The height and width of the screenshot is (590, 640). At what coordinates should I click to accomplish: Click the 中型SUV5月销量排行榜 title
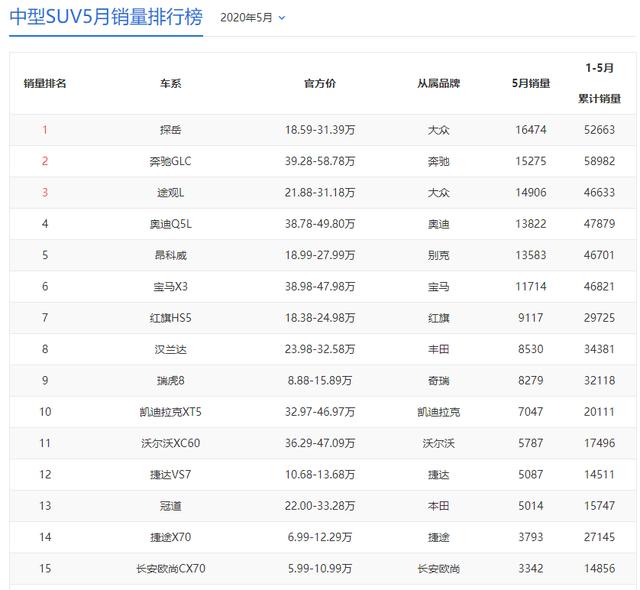[106, 18]
